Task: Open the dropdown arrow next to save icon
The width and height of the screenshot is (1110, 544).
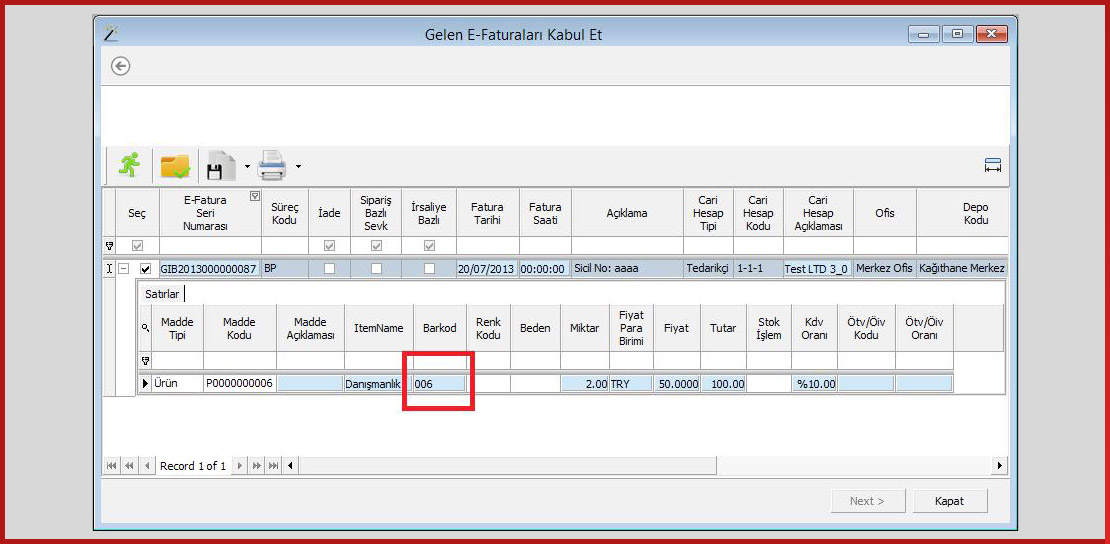Action: pos(247,166)
